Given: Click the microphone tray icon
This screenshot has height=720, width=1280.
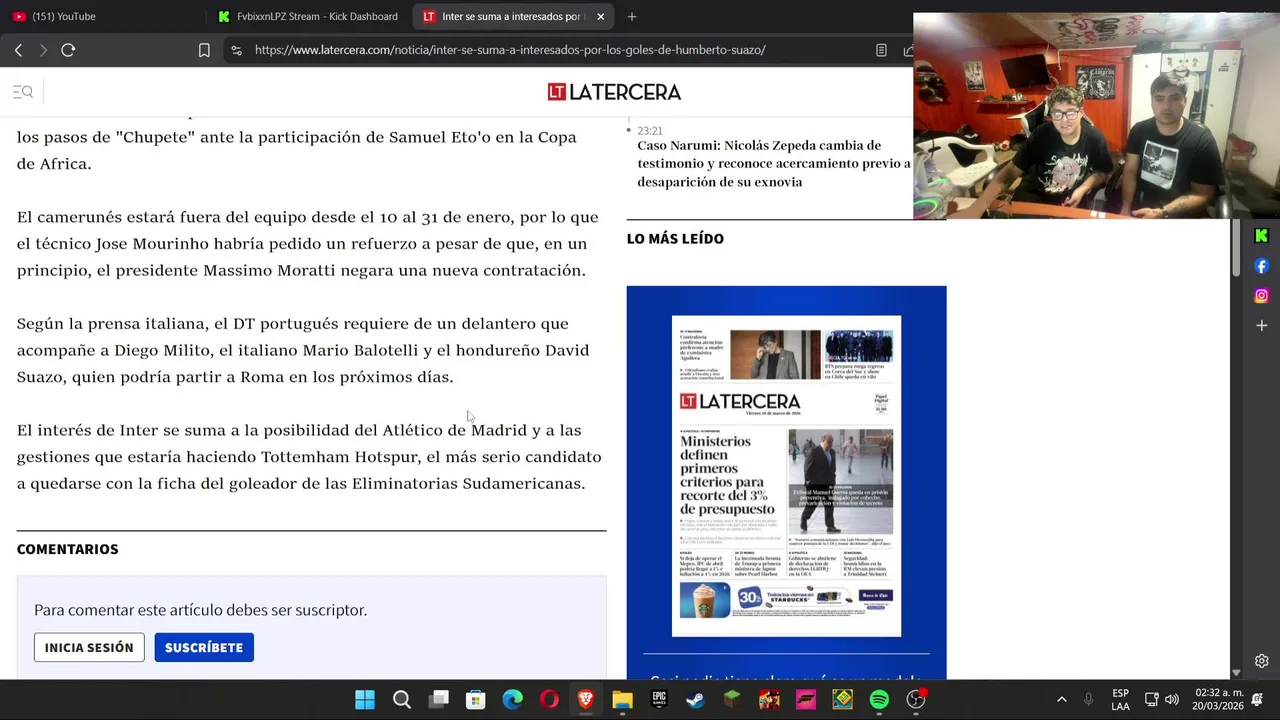Looking at the screenshot, I should click(1089, 700).
